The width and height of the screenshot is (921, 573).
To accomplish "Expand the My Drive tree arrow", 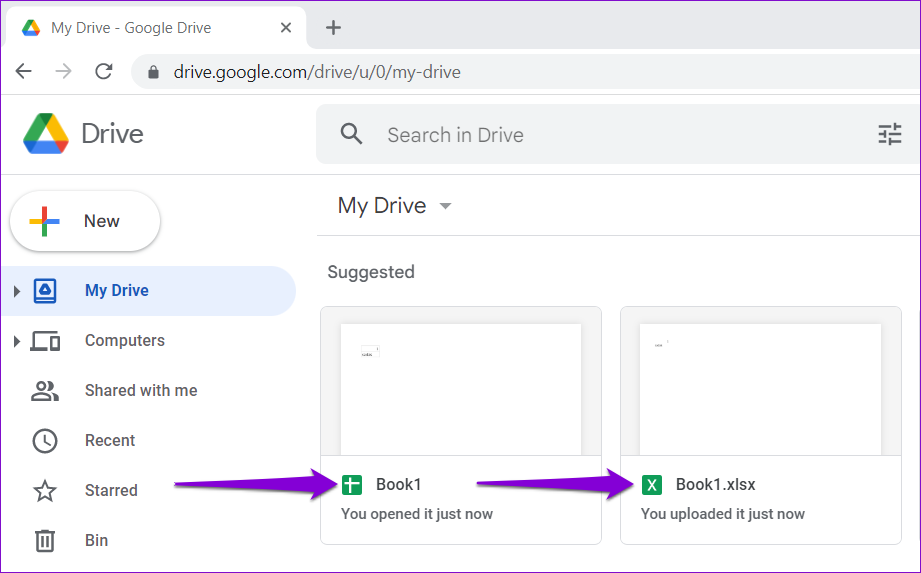I will point(16,291).
